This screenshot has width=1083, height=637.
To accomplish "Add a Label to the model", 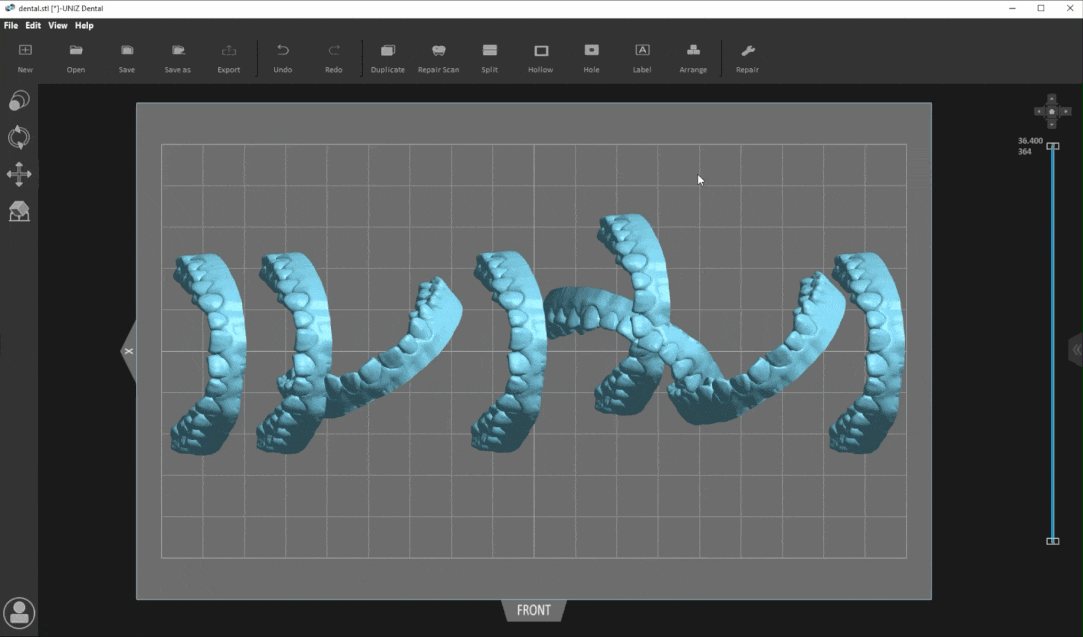I will point(642,58).
